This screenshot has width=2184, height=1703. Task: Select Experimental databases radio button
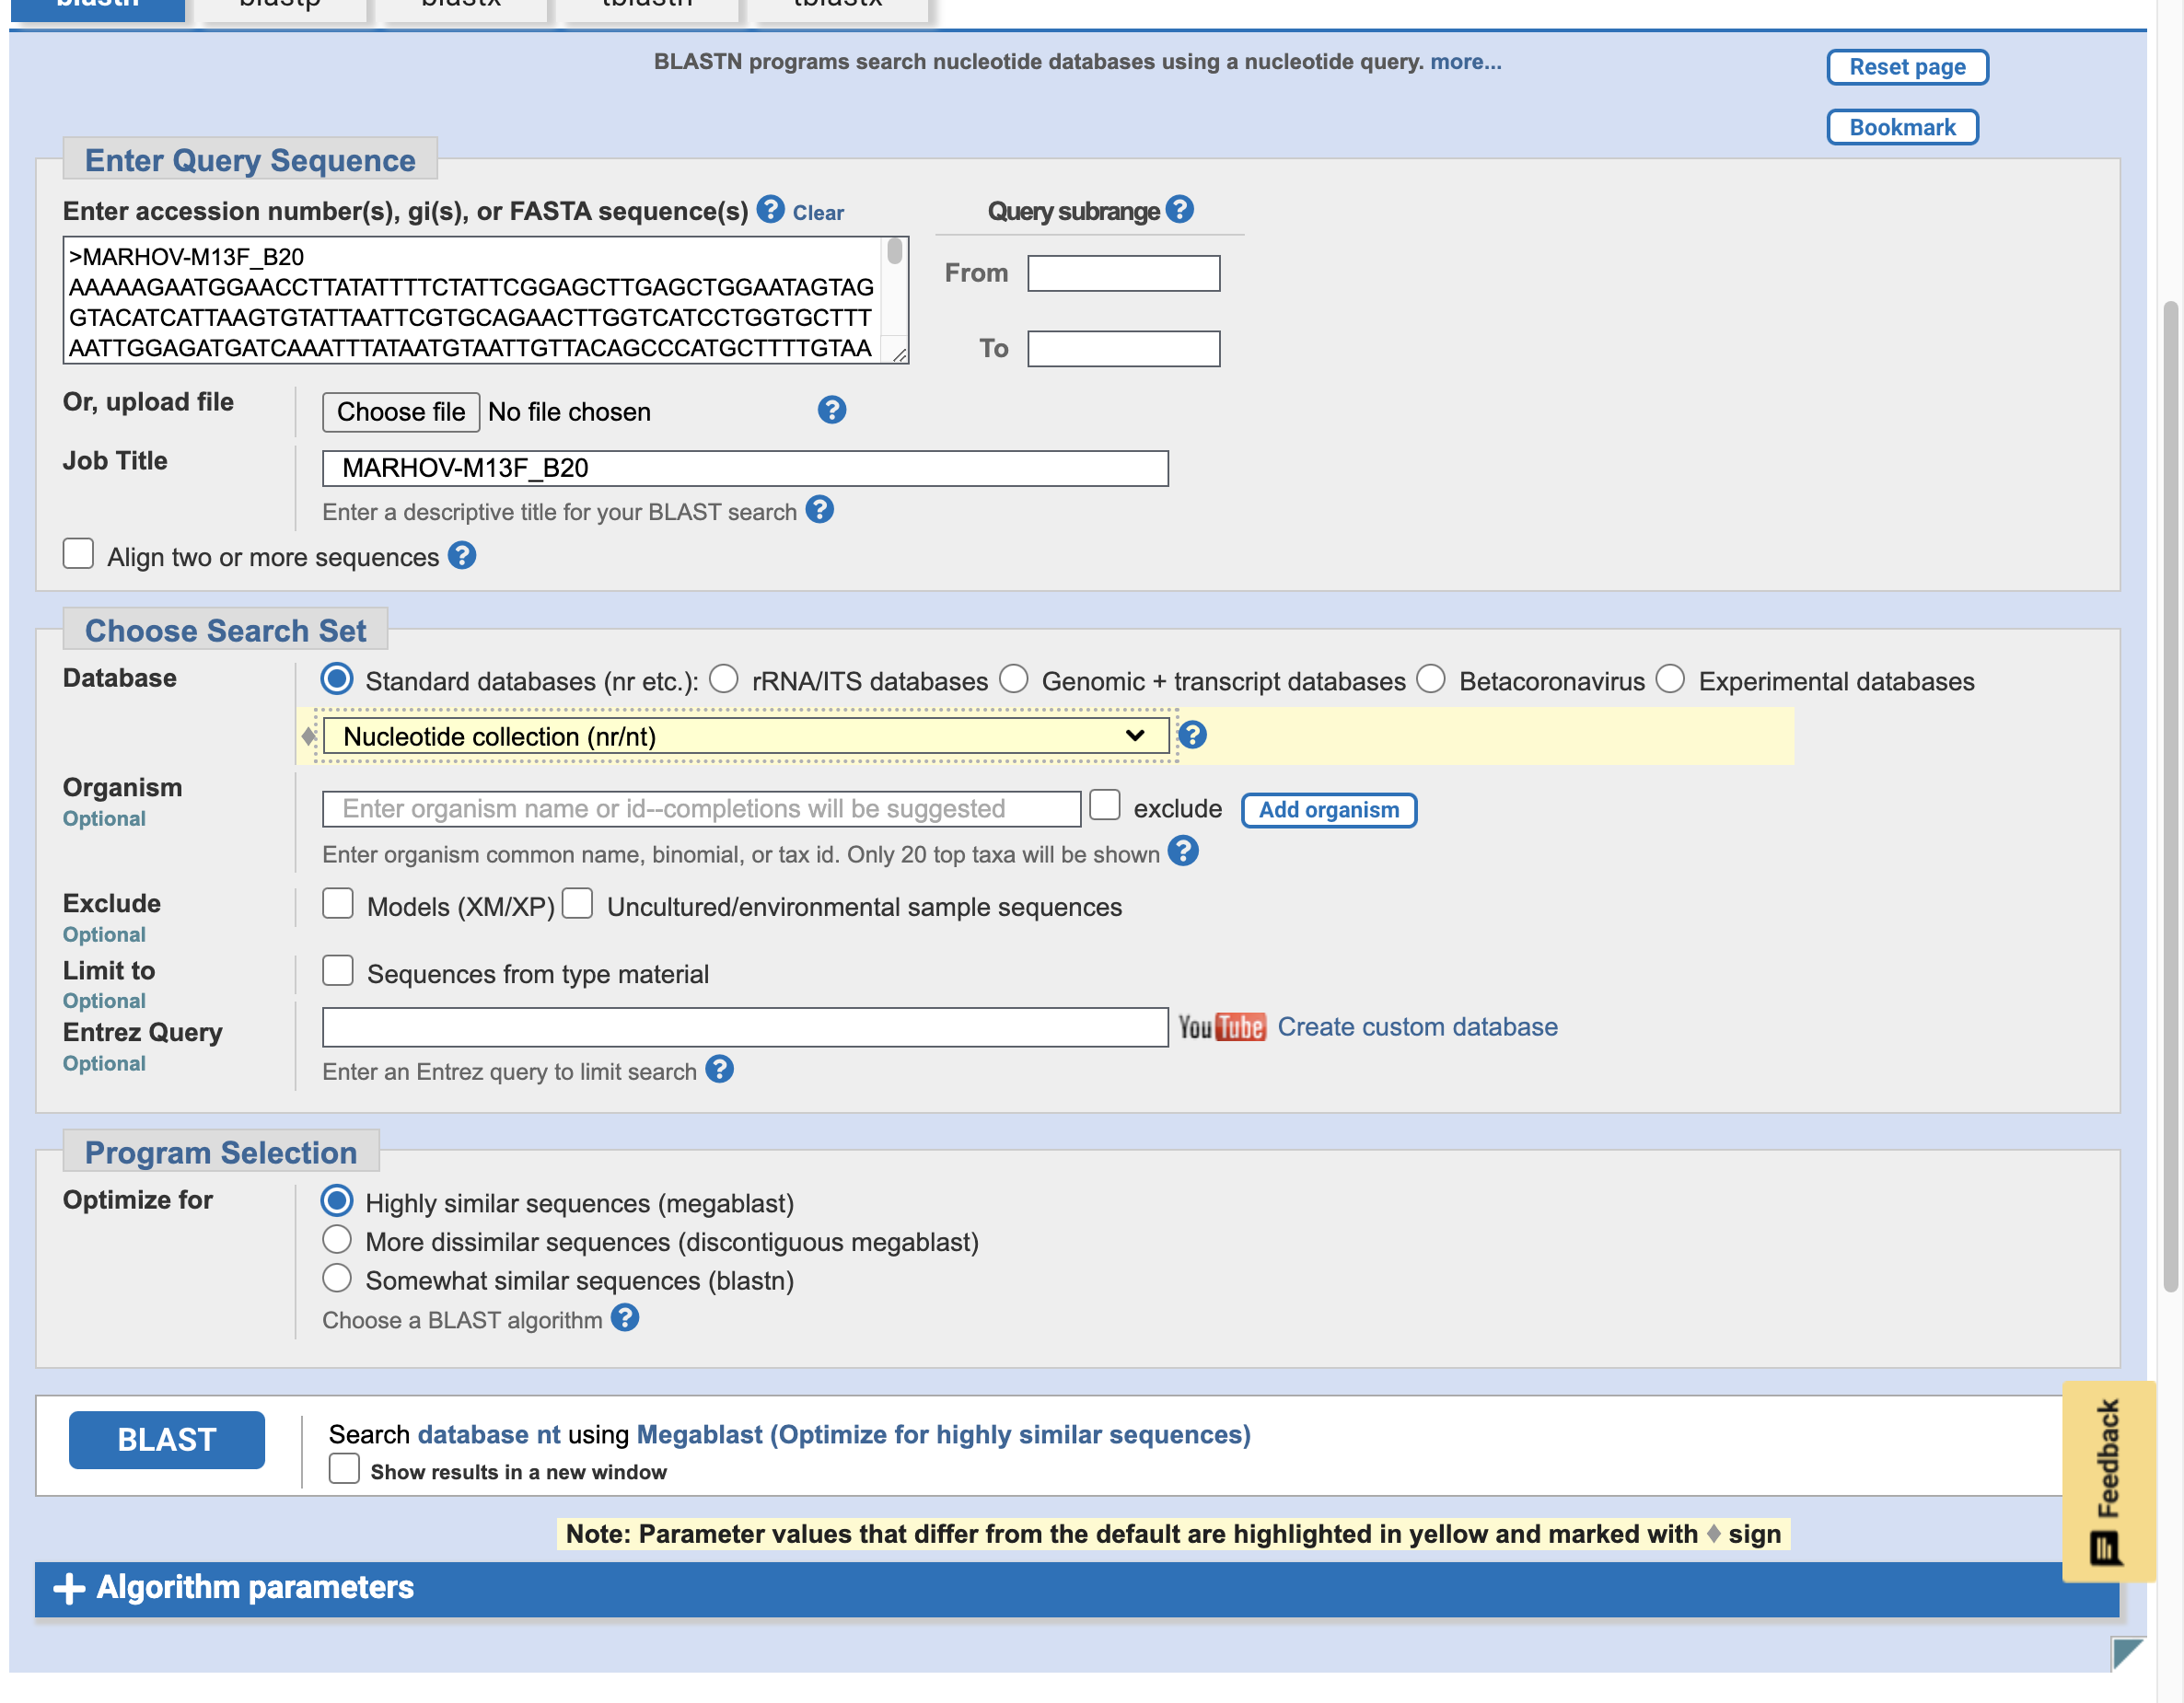[x=1670, y=679]
